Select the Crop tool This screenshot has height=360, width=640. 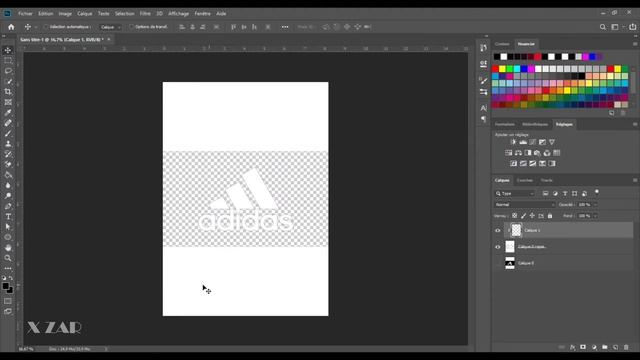[8, 92]
